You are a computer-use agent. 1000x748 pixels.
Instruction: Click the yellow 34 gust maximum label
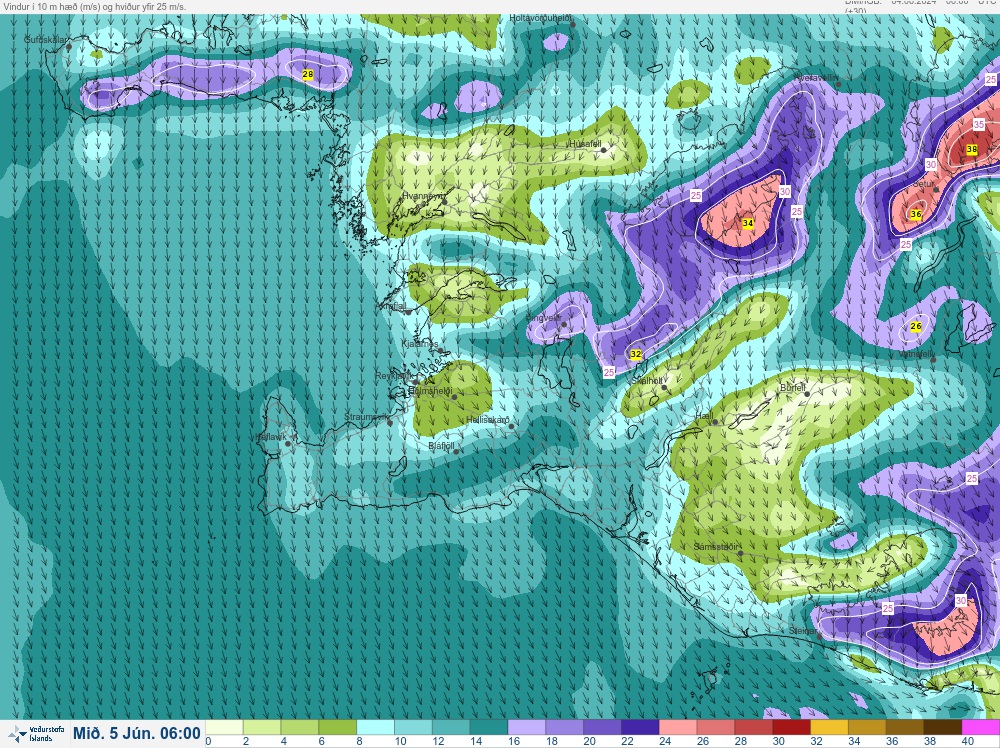coord(747,223)
